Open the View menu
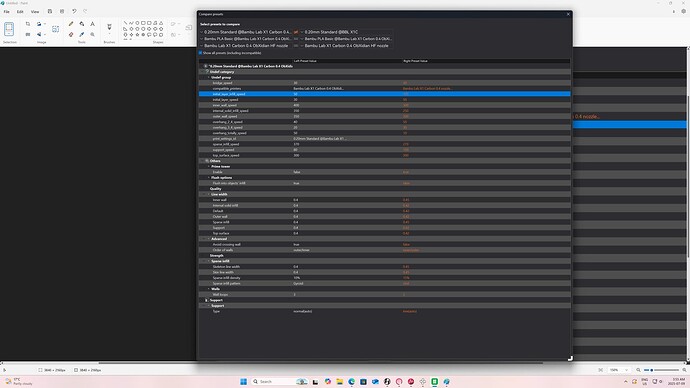This screenshot has width=690, height=388. coord(35,11)
